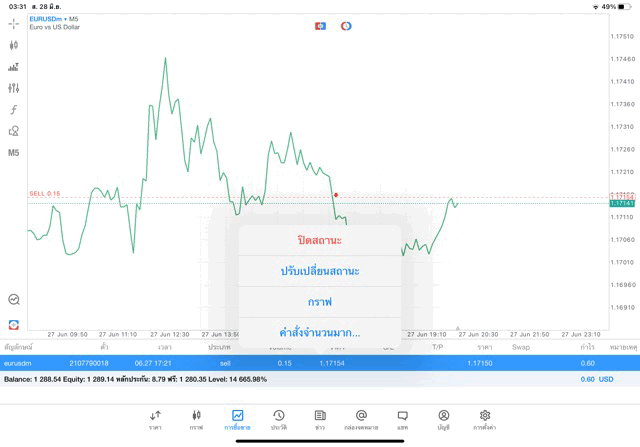
Task: Open the ประวัติ history tab
Action: point(279,419)
